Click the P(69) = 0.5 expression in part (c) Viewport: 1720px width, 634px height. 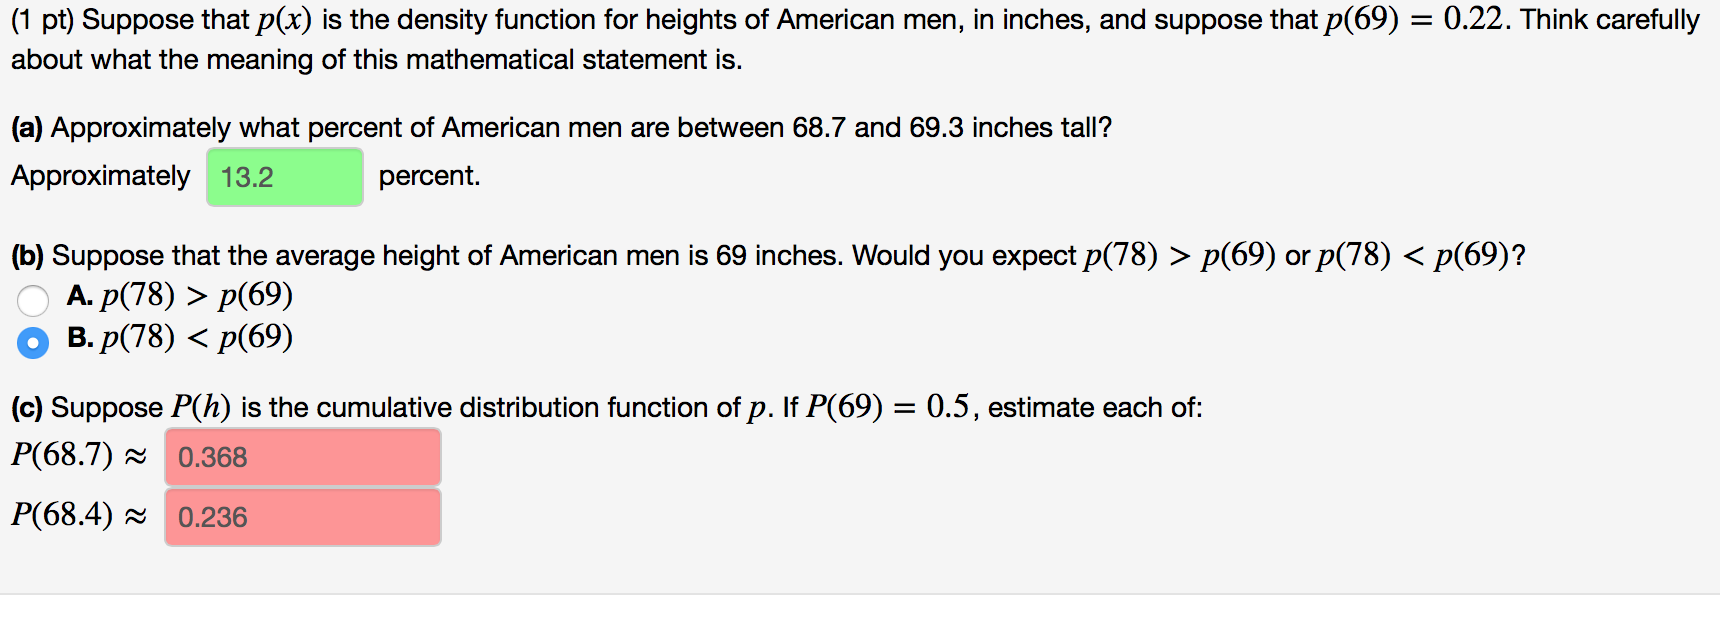[x=888, y=407]
